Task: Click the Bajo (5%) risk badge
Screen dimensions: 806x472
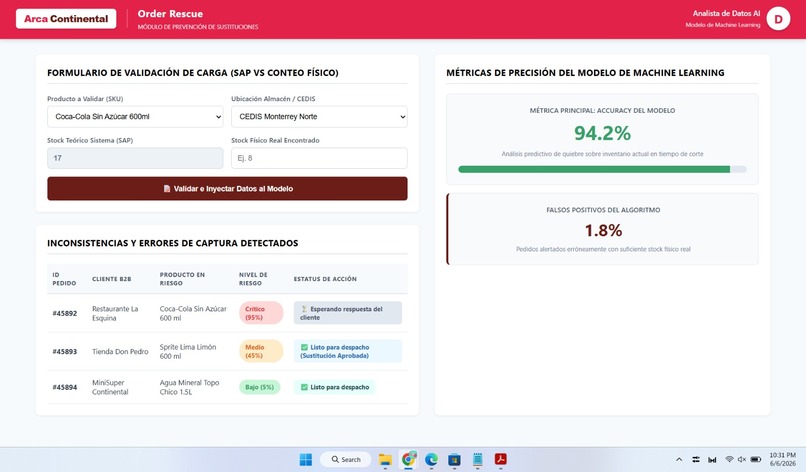Action: [x=260, y=387]
